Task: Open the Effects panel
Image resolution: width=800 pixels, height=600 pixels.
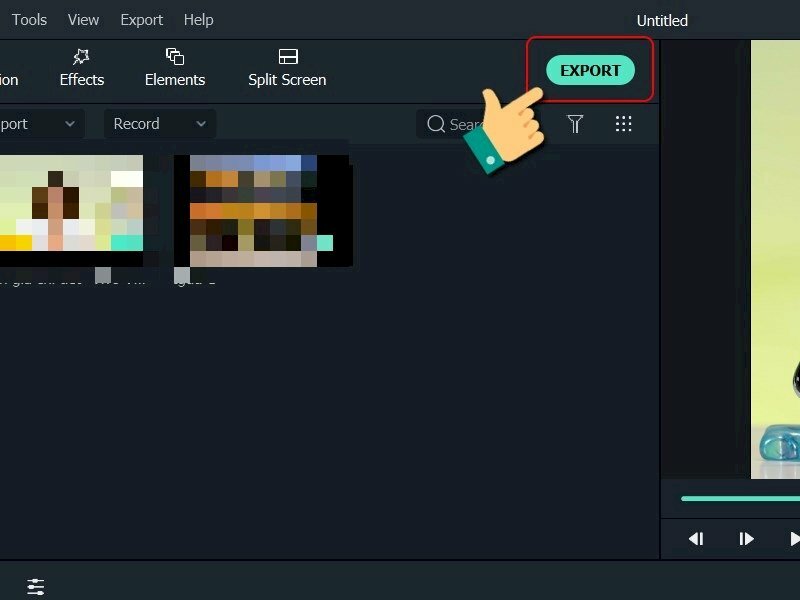Action: click(82, 68)
